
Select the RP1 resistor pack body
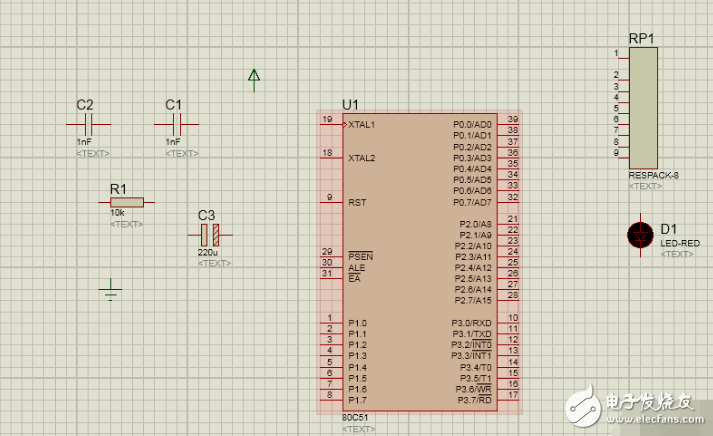point(642,107)
